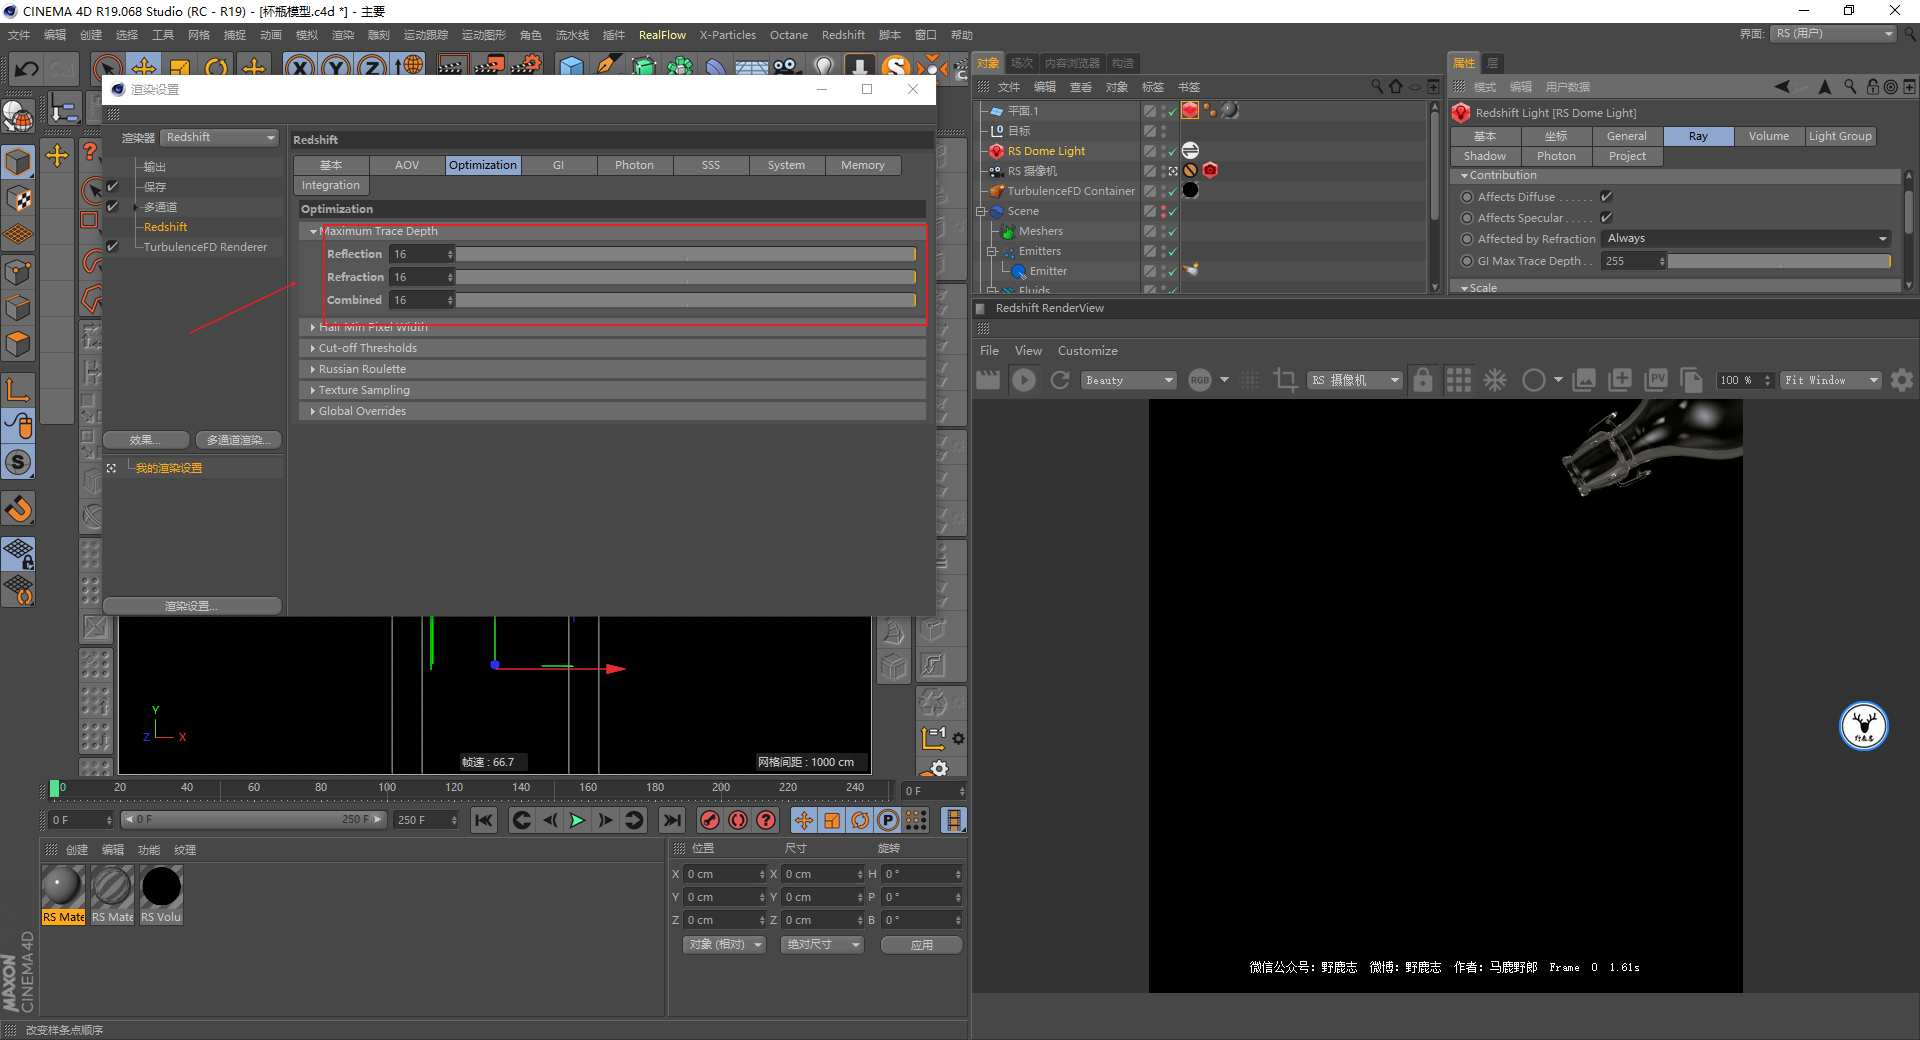Viewport: 1920px width, 1040px height.
Task: Open the renderer Redshift dropdown
Action: [219, 138]
